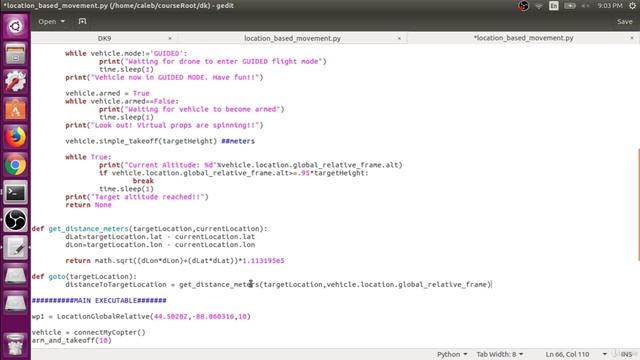Image resolution: width=640 pixels, height=360 pixels.
Task: Open the system settings tool in dock
Action: point(15,82)
